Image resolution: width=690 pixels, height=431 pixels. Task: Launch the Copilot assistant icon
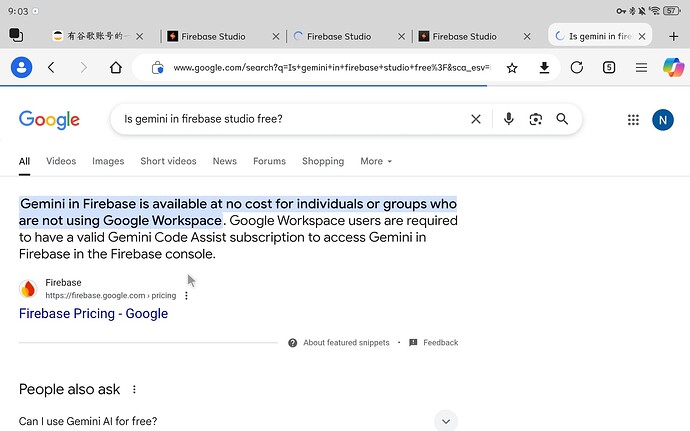[x=673, y=67]
